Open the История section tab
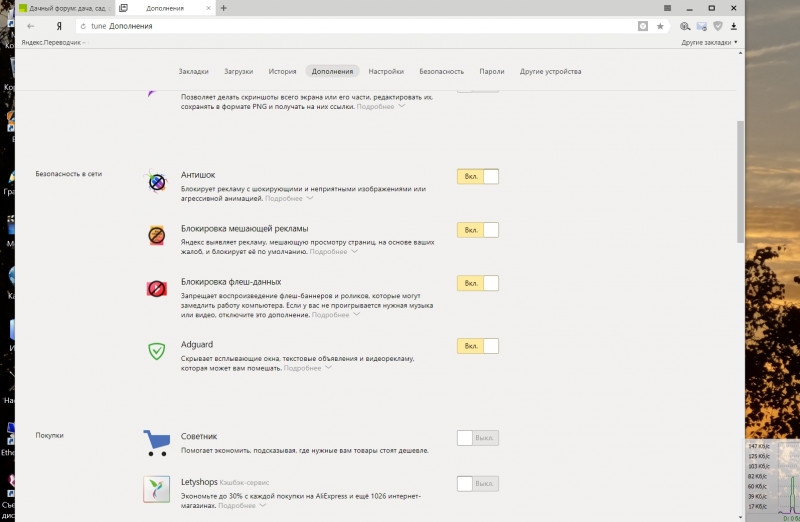800x522 pixels. coord(282,71)
